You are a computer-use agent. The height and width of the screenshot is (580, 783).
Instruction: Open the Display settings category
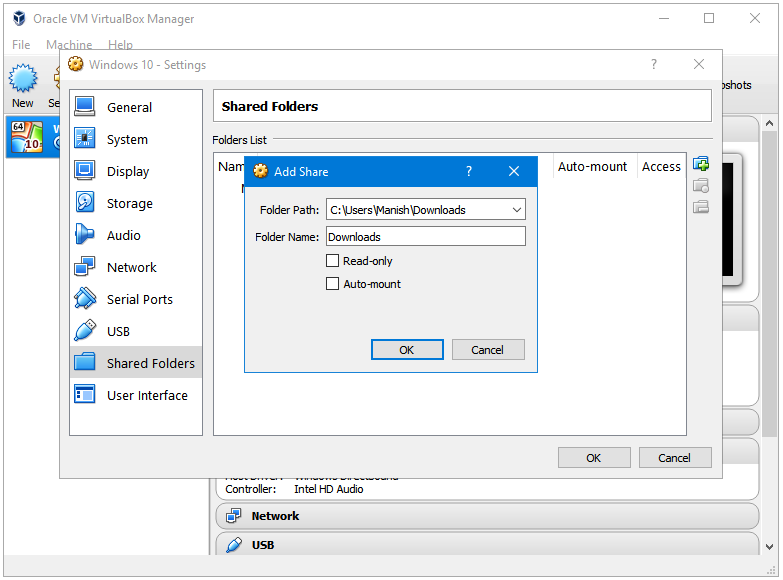tap(127, 171)
